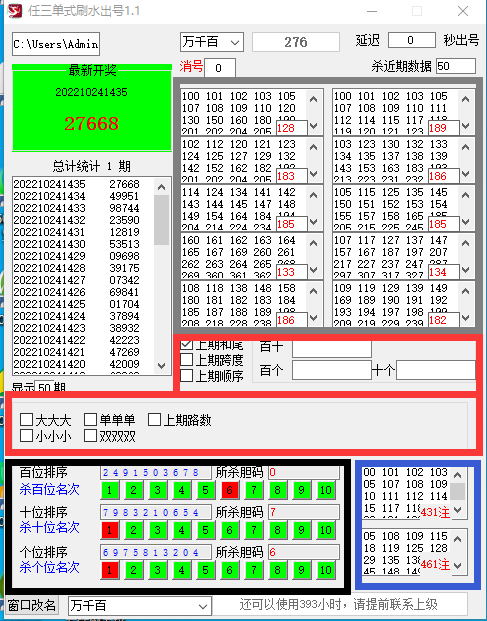Select history row 202210241420 42009

click(76, 364)
